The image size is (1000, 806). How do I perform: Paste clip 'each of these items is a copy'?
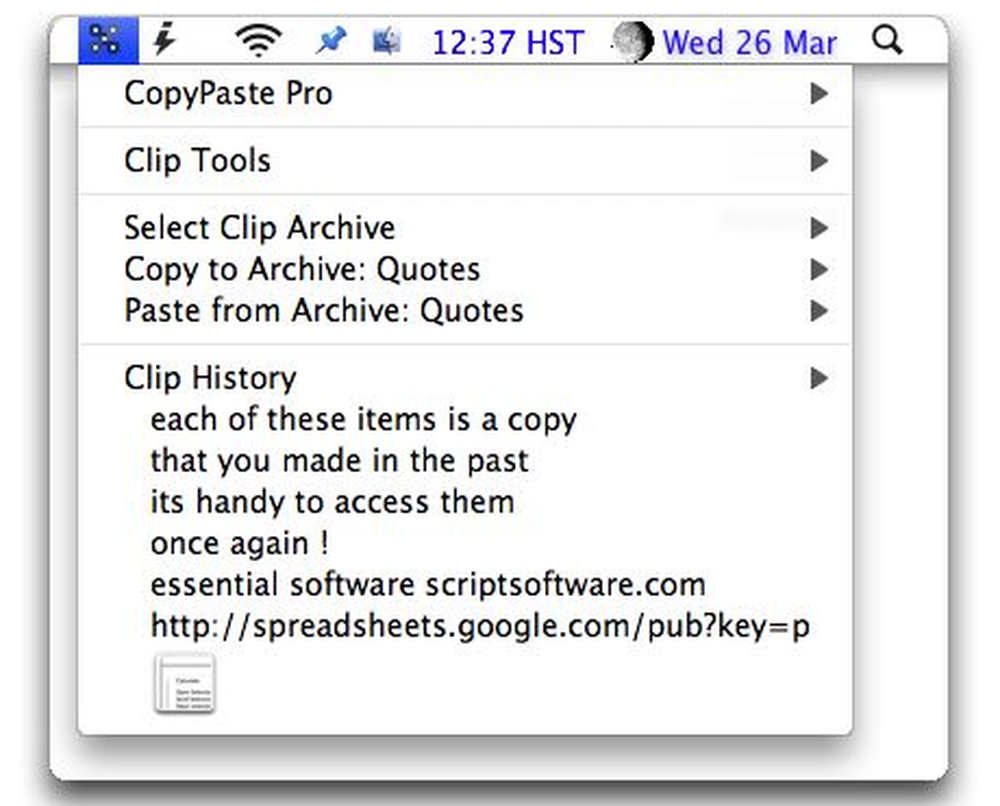coord(465,420)
